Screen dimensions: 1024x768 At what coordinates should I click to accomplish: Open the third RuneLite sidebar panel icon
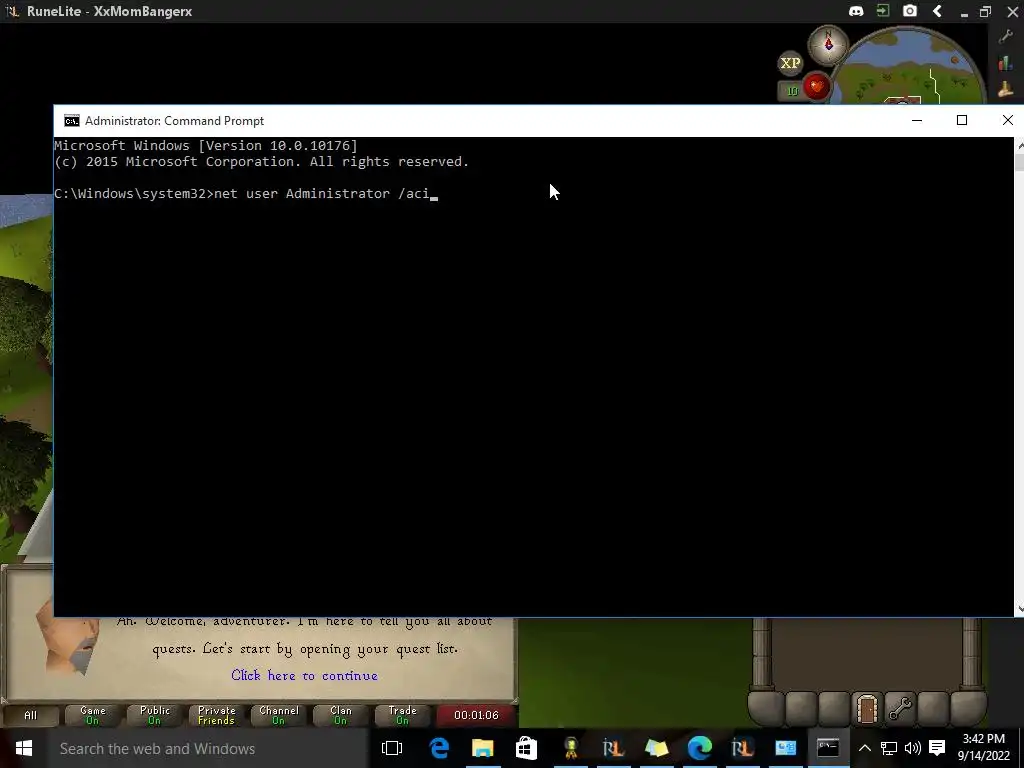[x=1006, y=89]
